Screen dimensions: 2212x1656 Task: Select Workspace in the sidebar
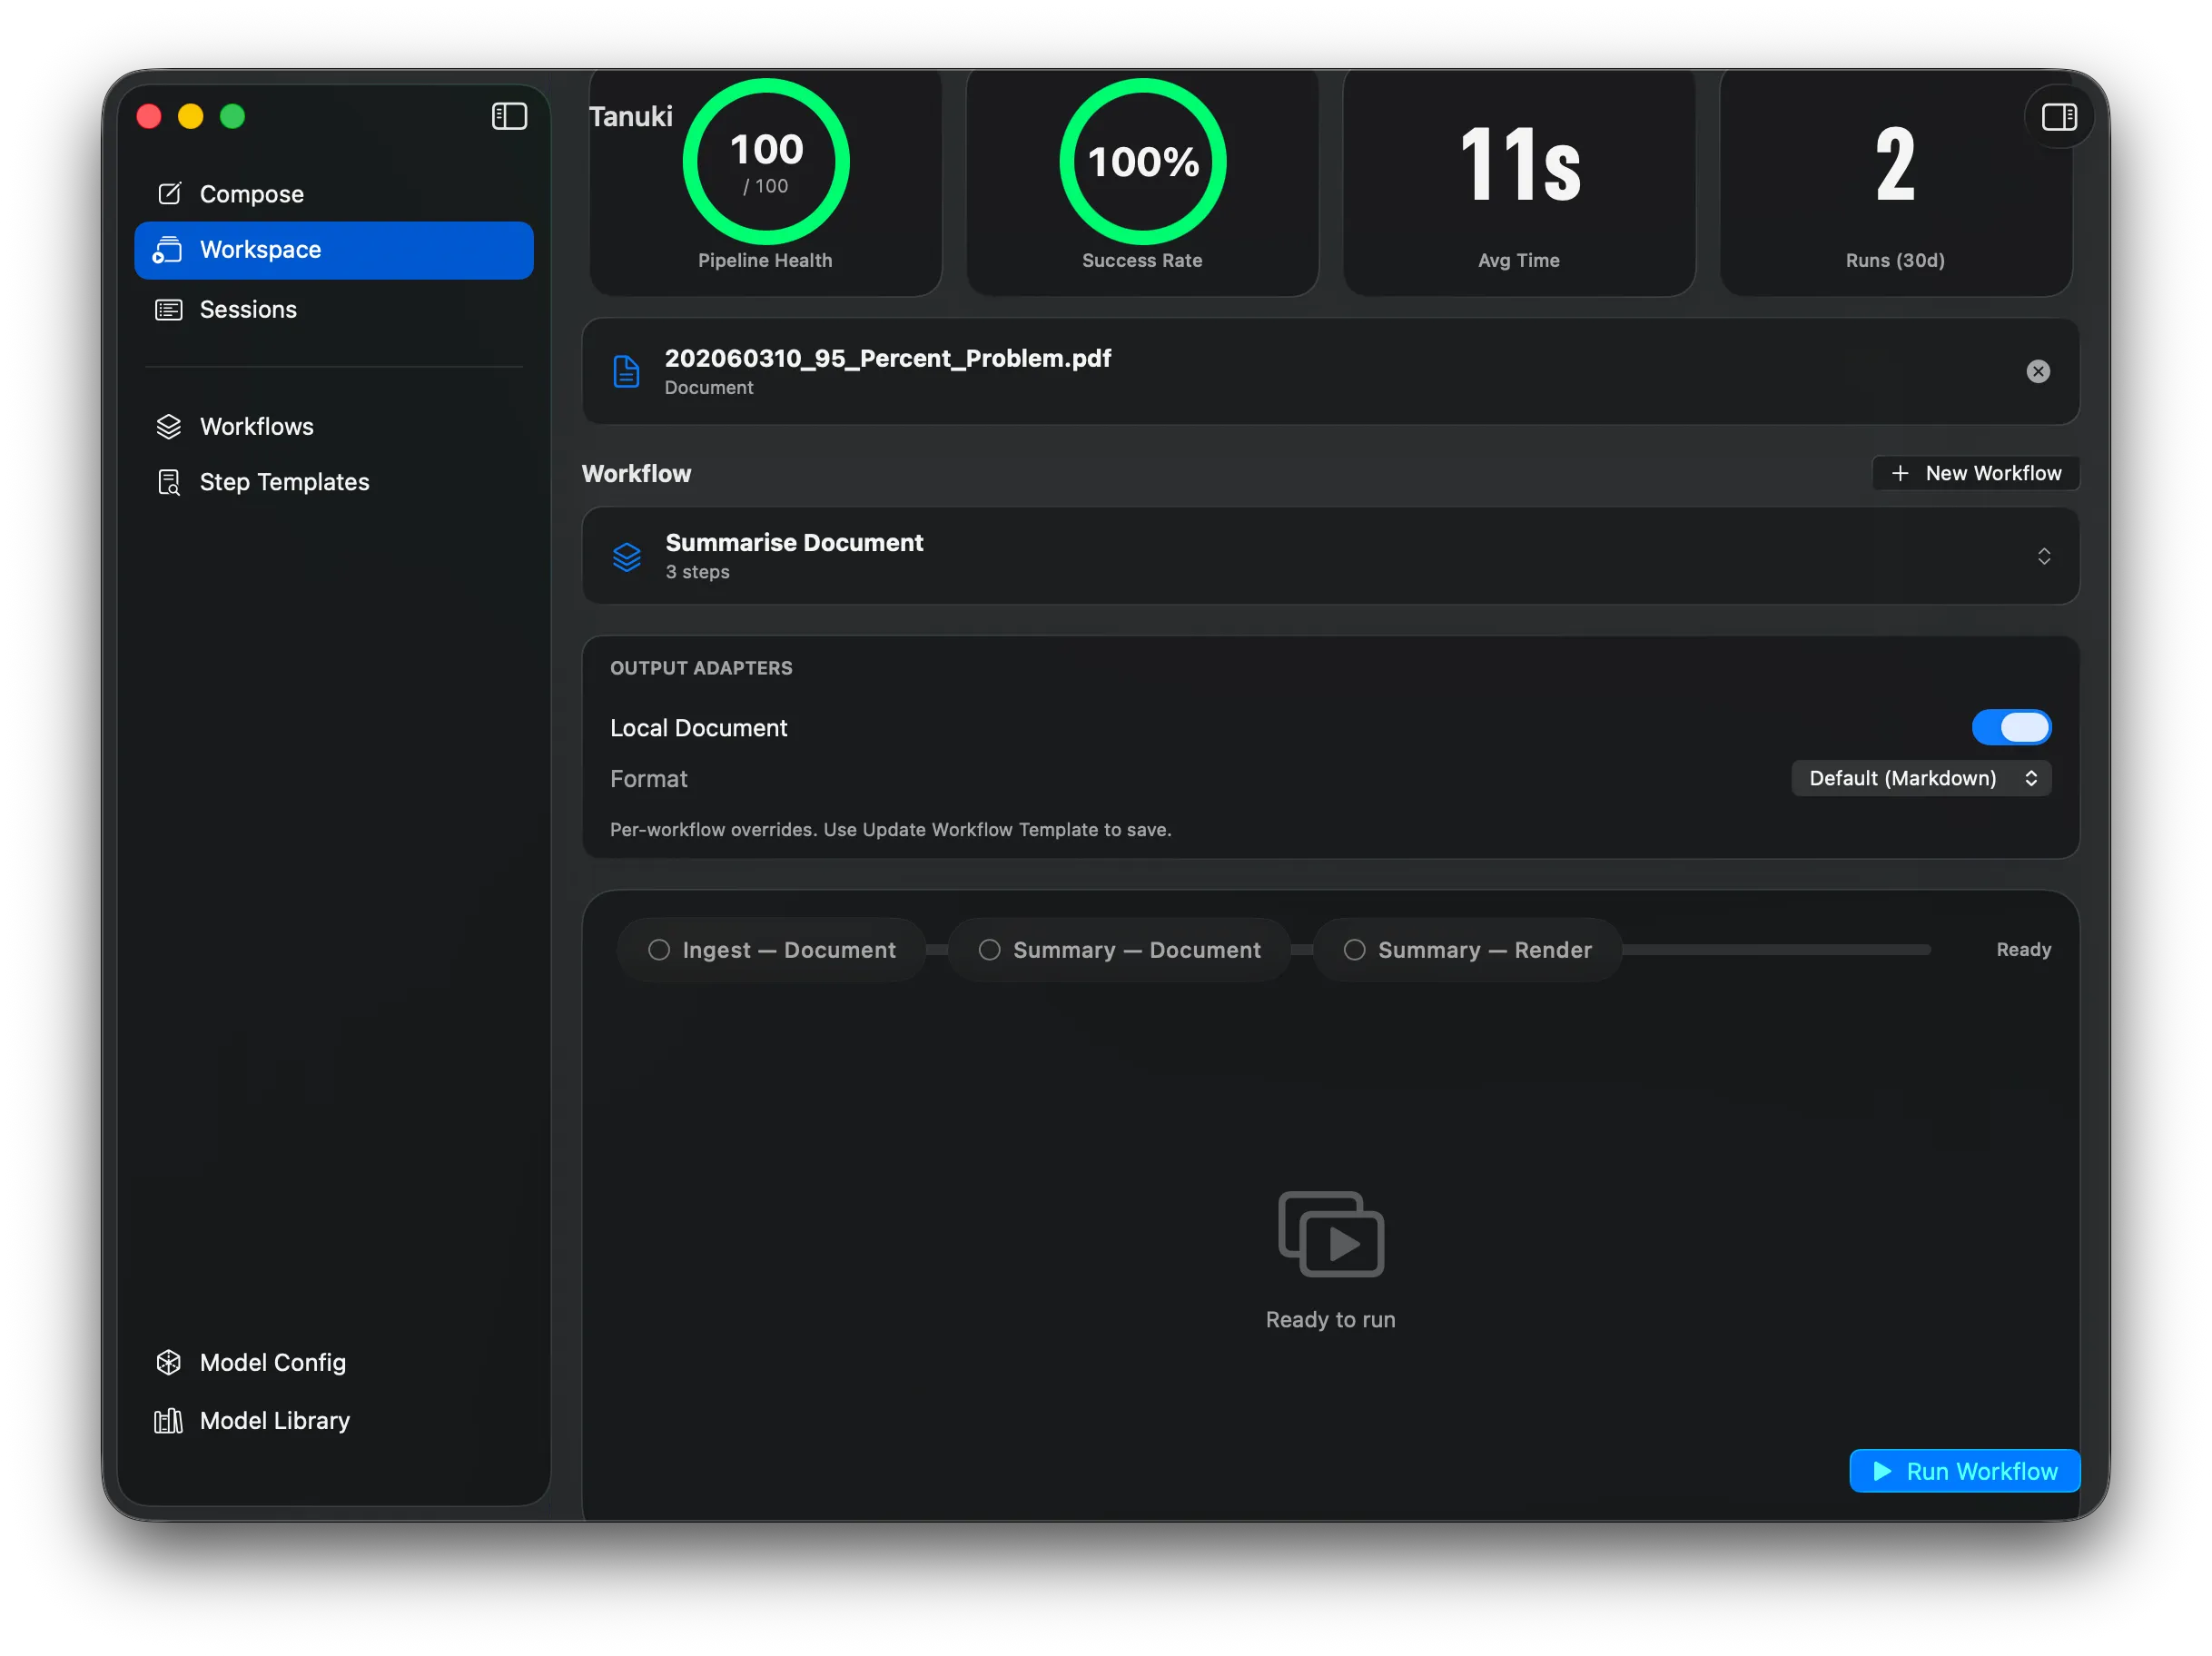point(334,250)
